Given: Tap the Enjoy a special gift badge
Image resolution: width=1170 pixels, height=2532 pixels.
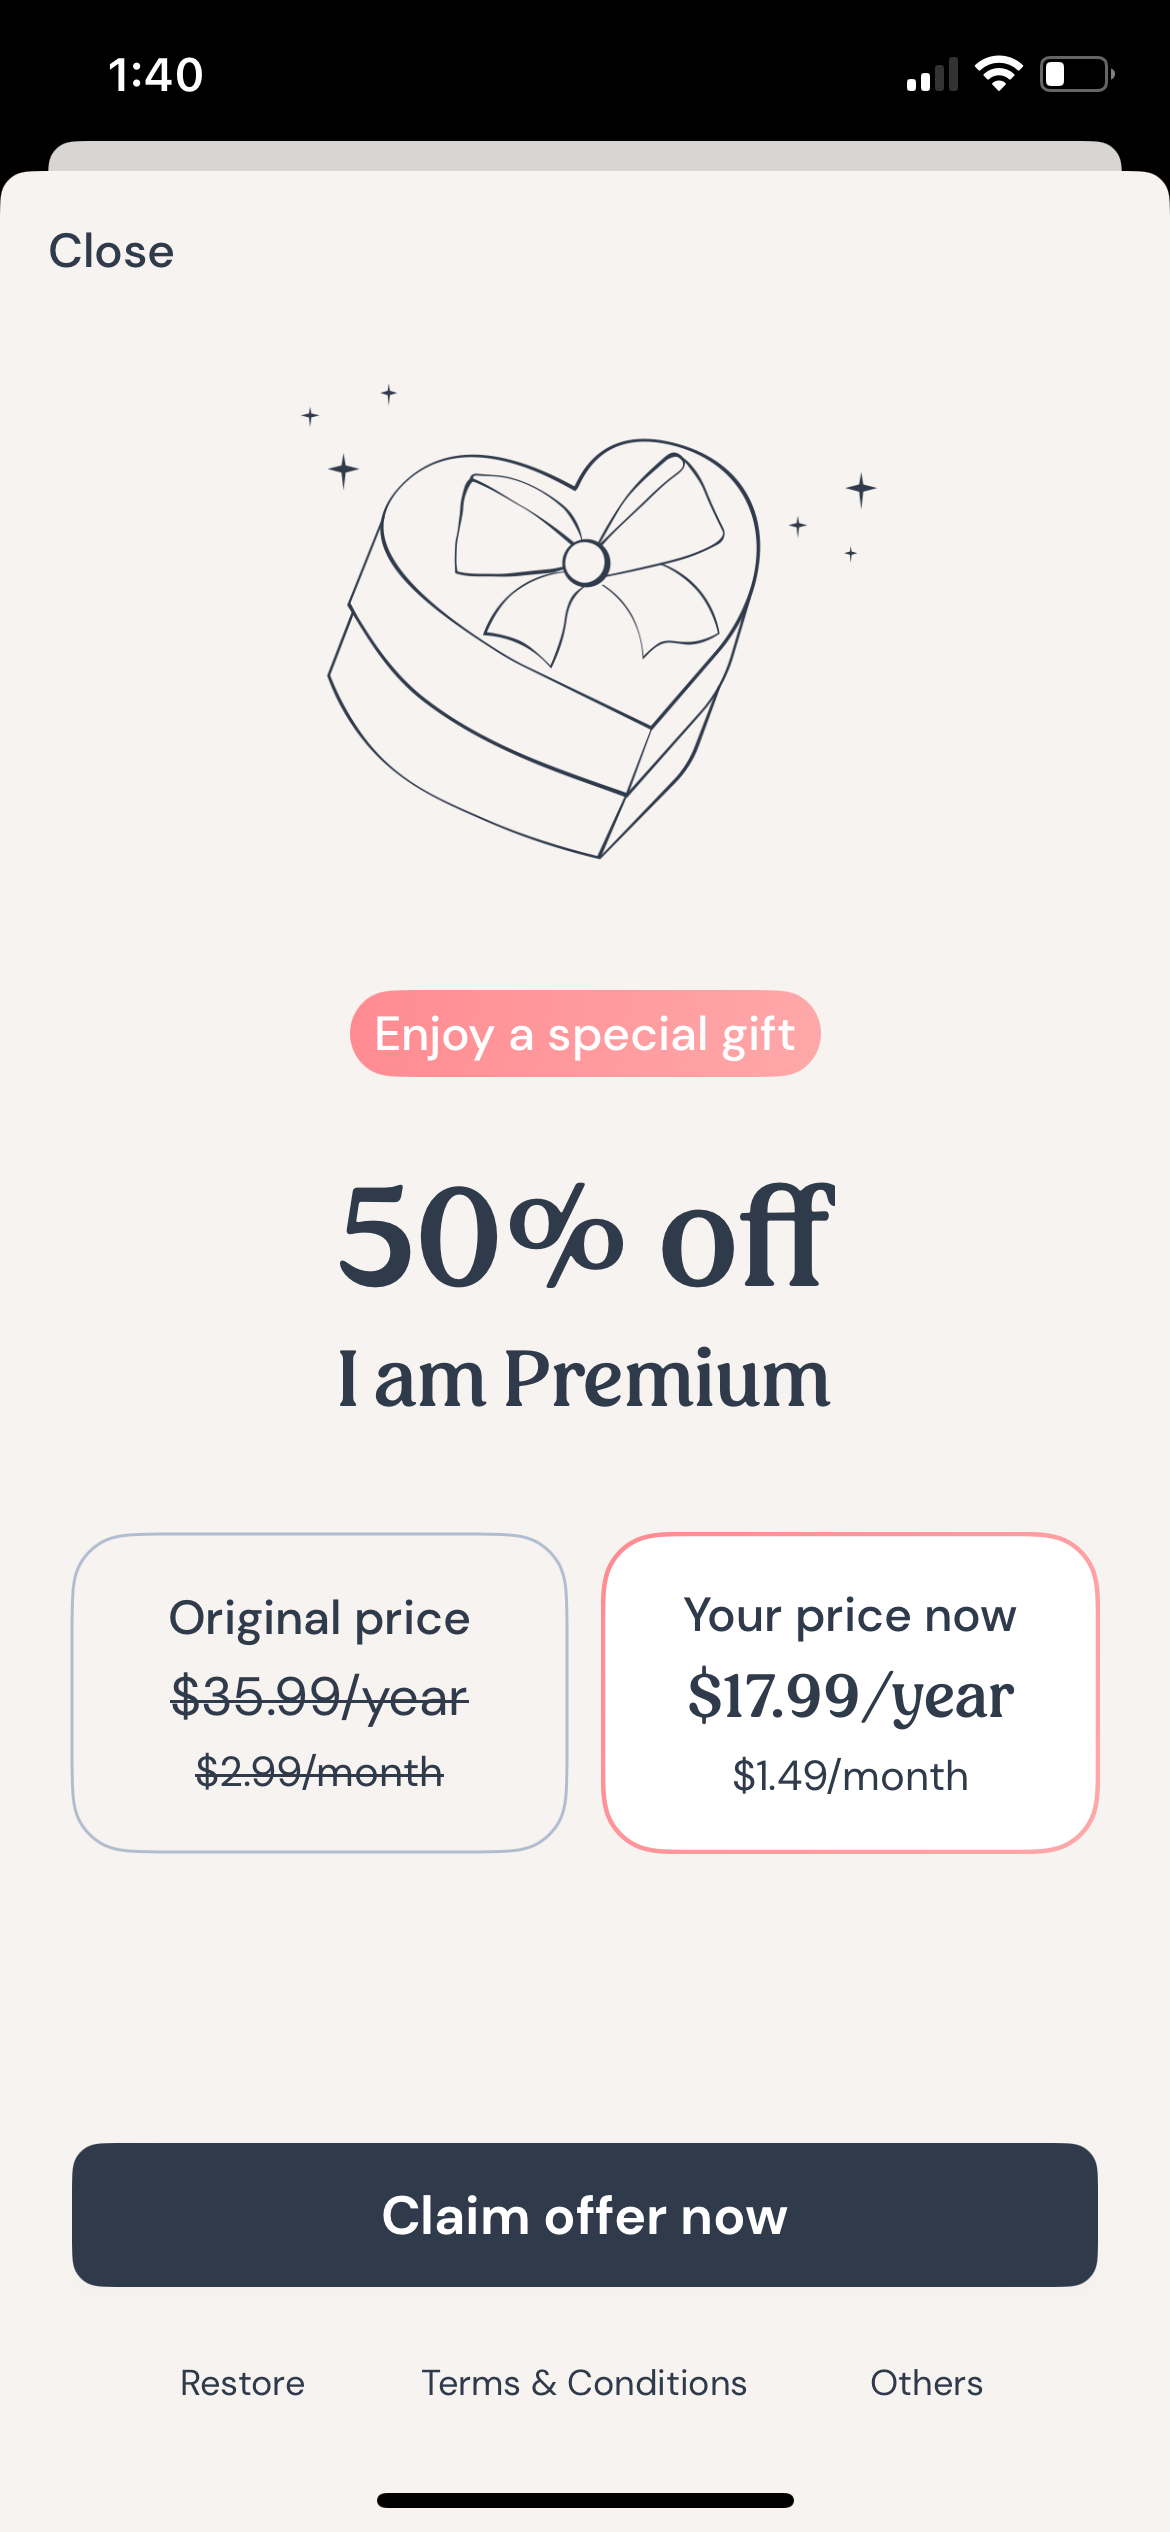Looking at the screenshot, I should point(585,1034).
